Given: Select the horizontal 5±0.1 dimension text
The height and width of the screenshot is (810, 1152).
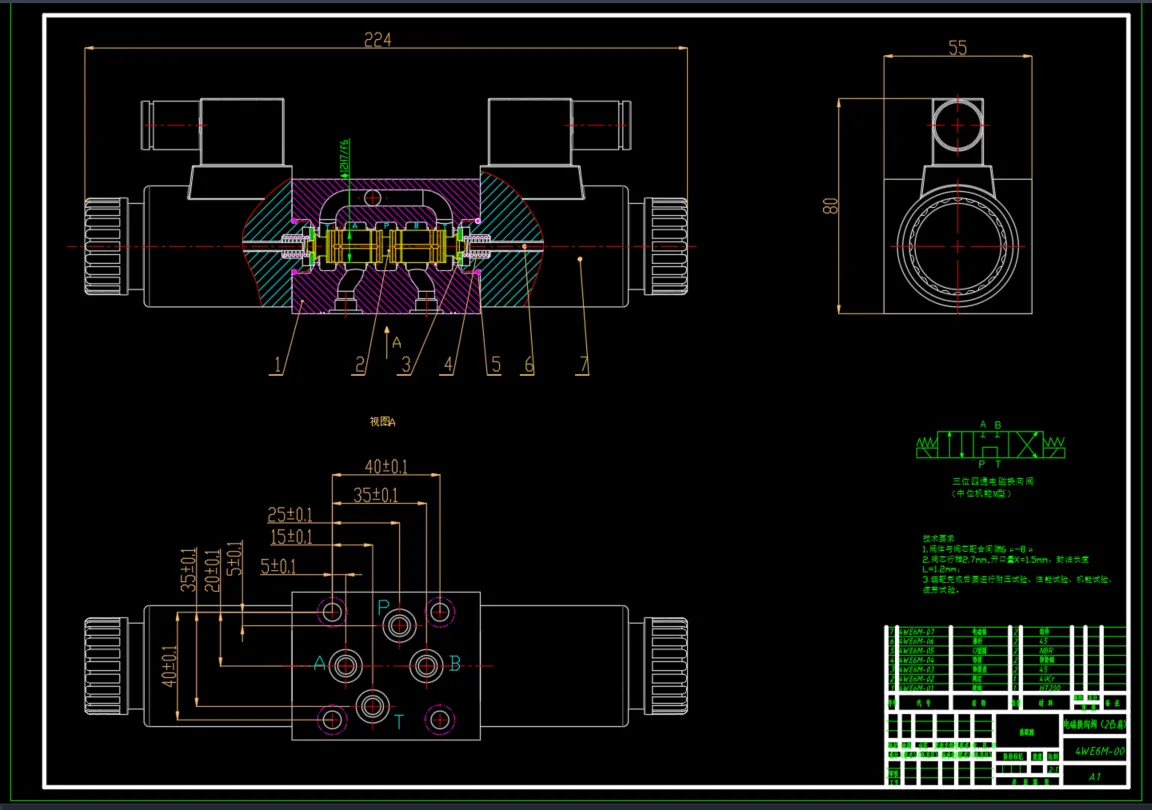Looking at the screenshot, I should 278,566.
